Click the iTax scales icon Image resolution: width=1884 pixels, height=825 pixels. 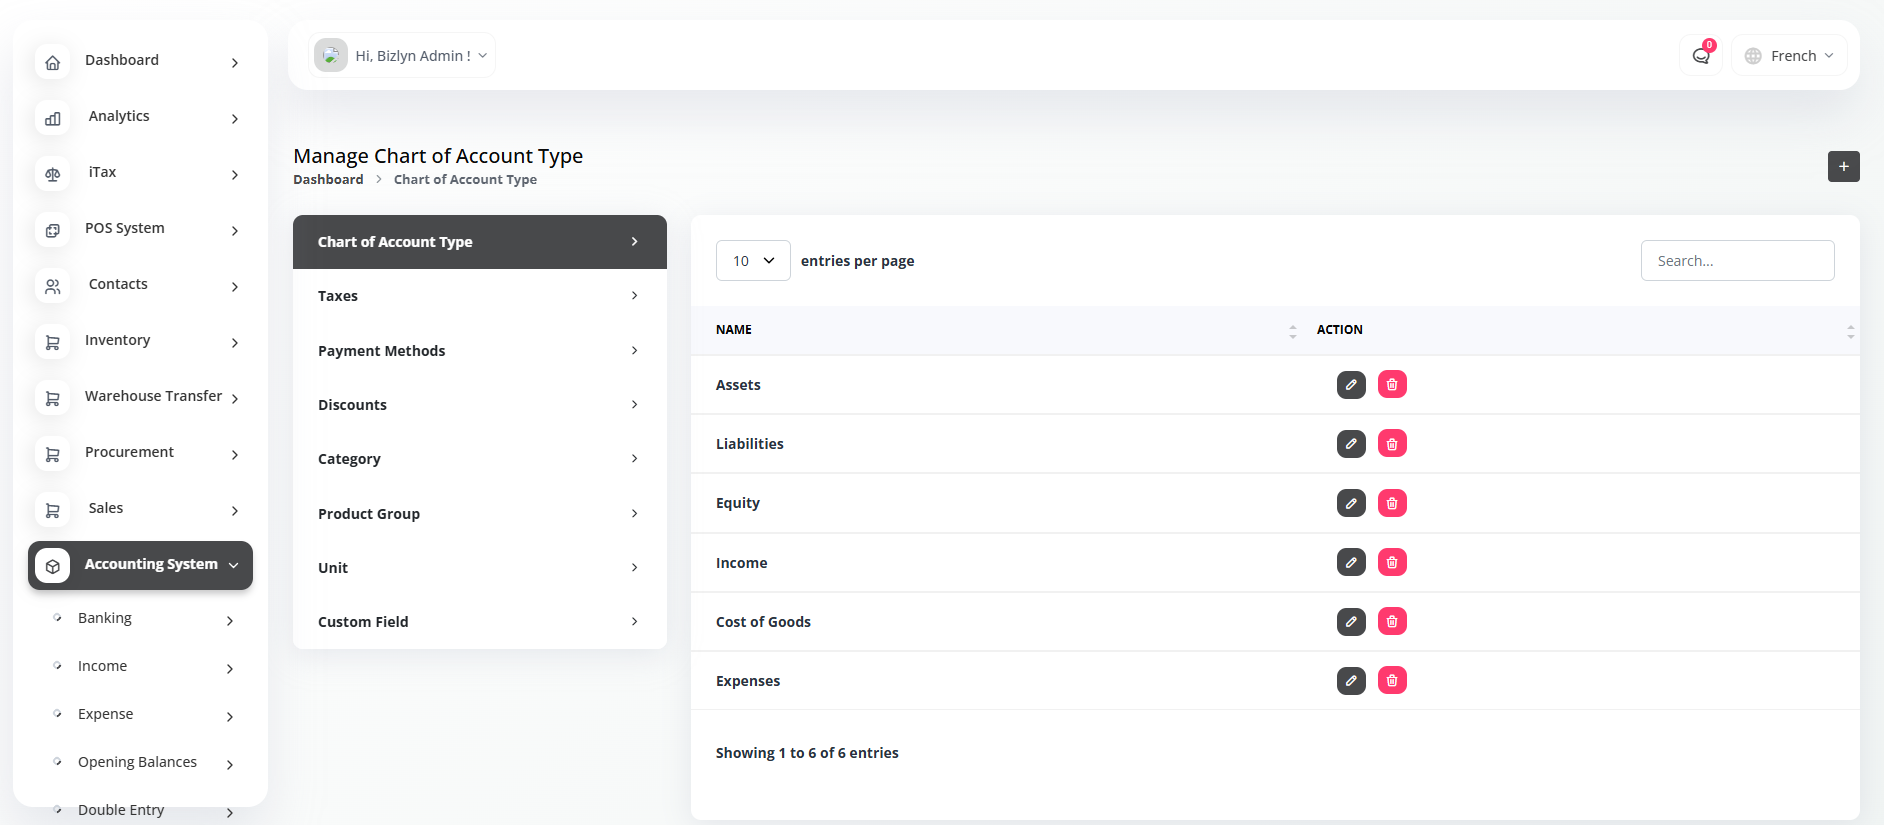pyautogui.click(x=53, y=174)
